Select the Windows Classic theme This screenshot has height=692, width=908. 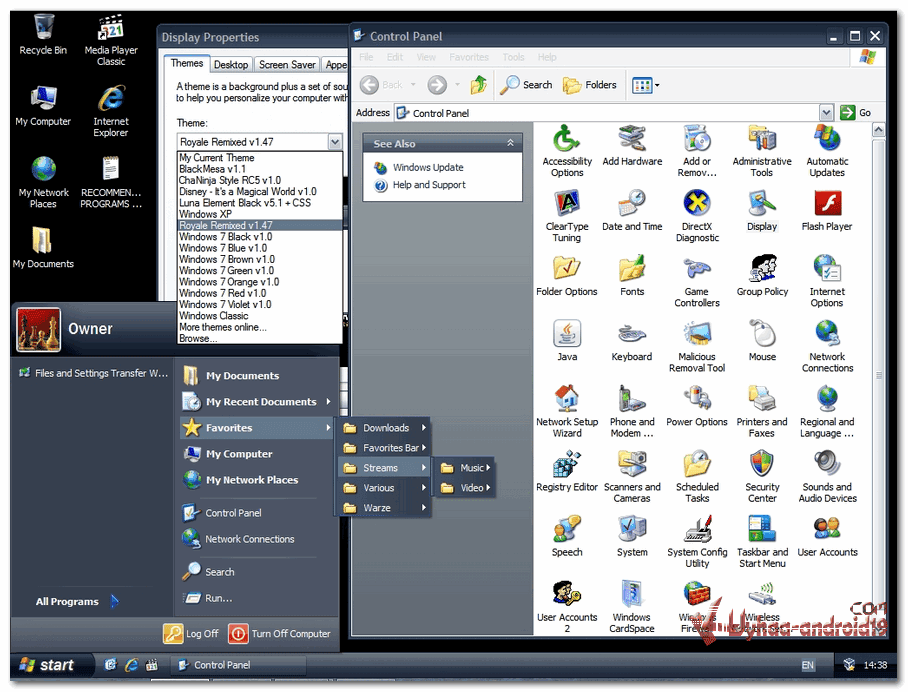click(x=259, y=316)
